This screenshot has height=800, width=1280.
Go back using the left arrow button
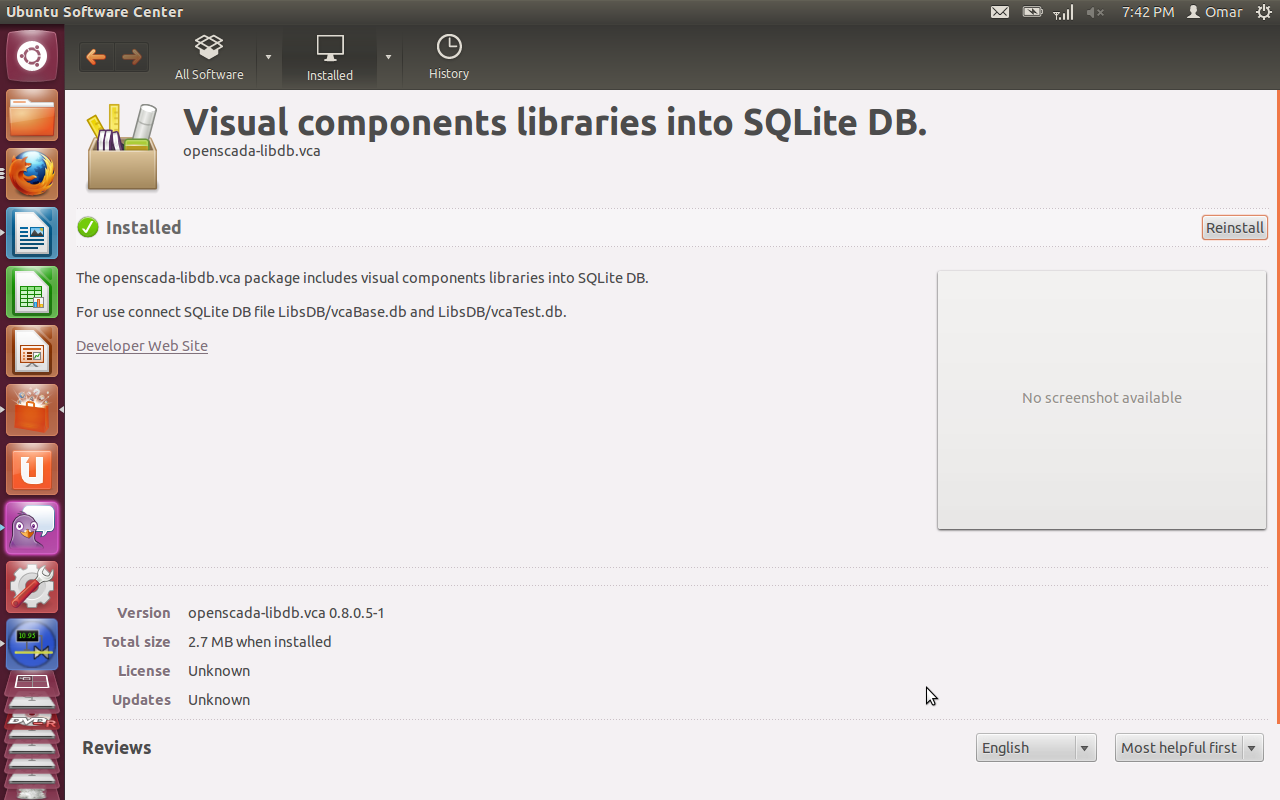(x=96, y=58)
